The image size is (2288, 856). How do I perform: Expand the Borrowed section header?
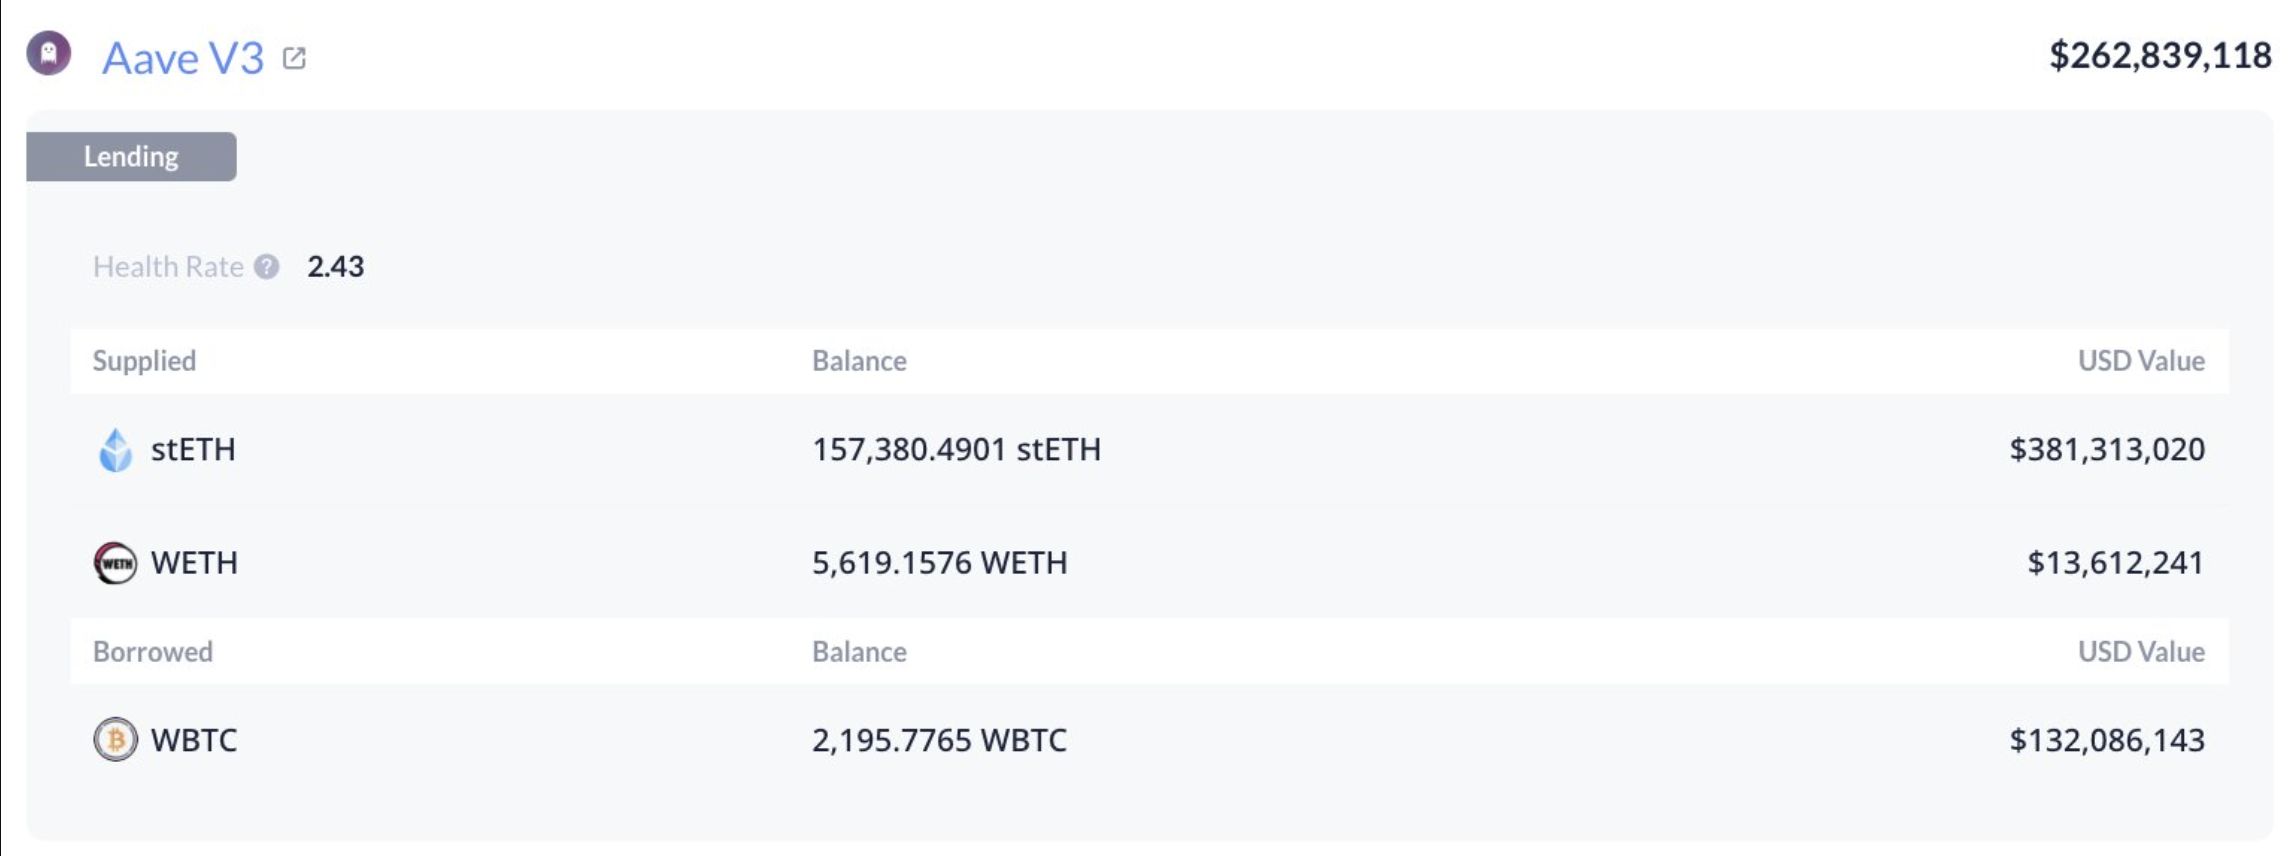point(152,651)
